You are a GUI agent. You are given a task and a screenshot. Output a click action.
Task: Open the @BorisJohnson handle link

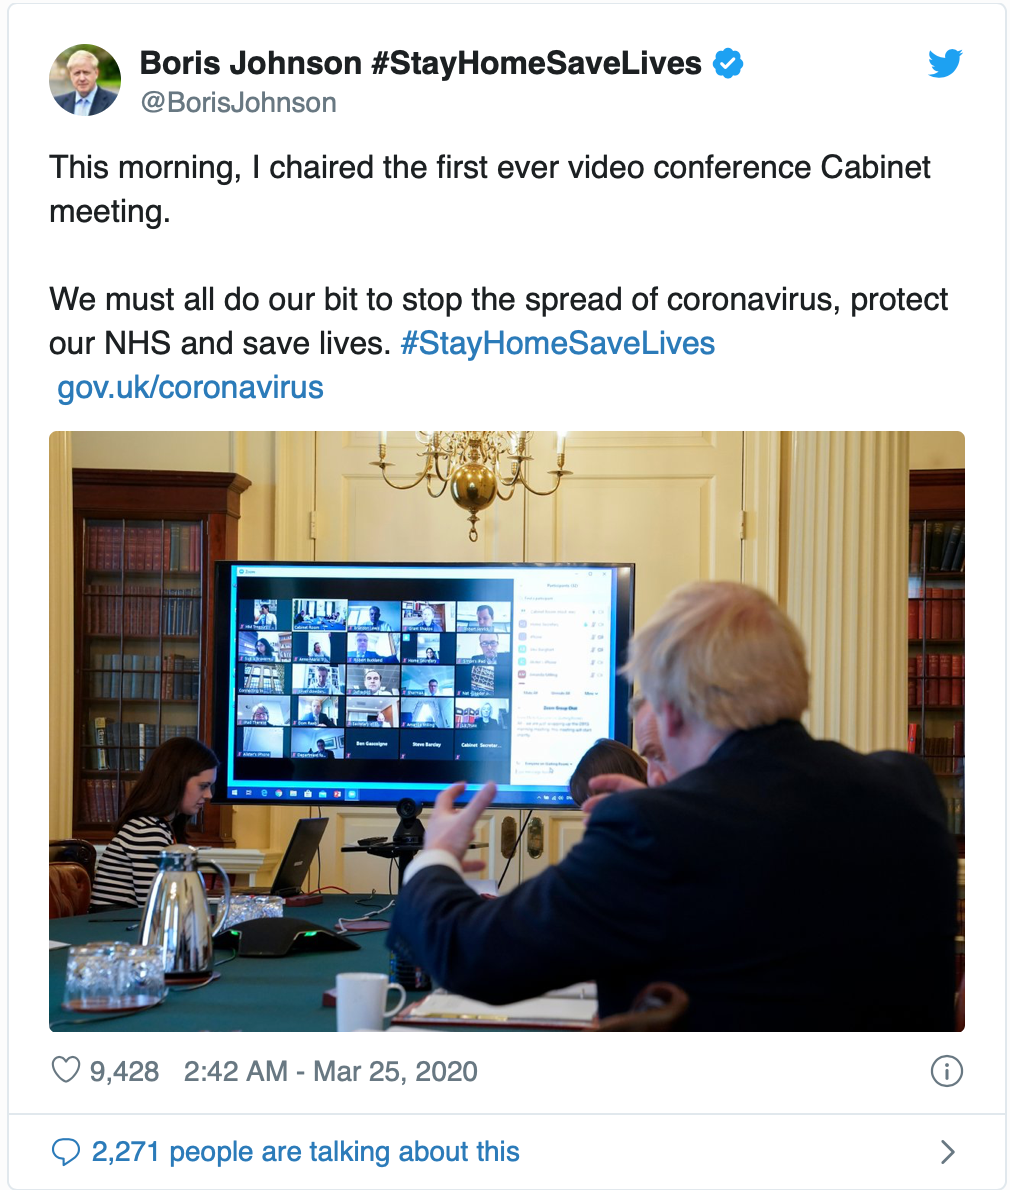tap(238, 102)
